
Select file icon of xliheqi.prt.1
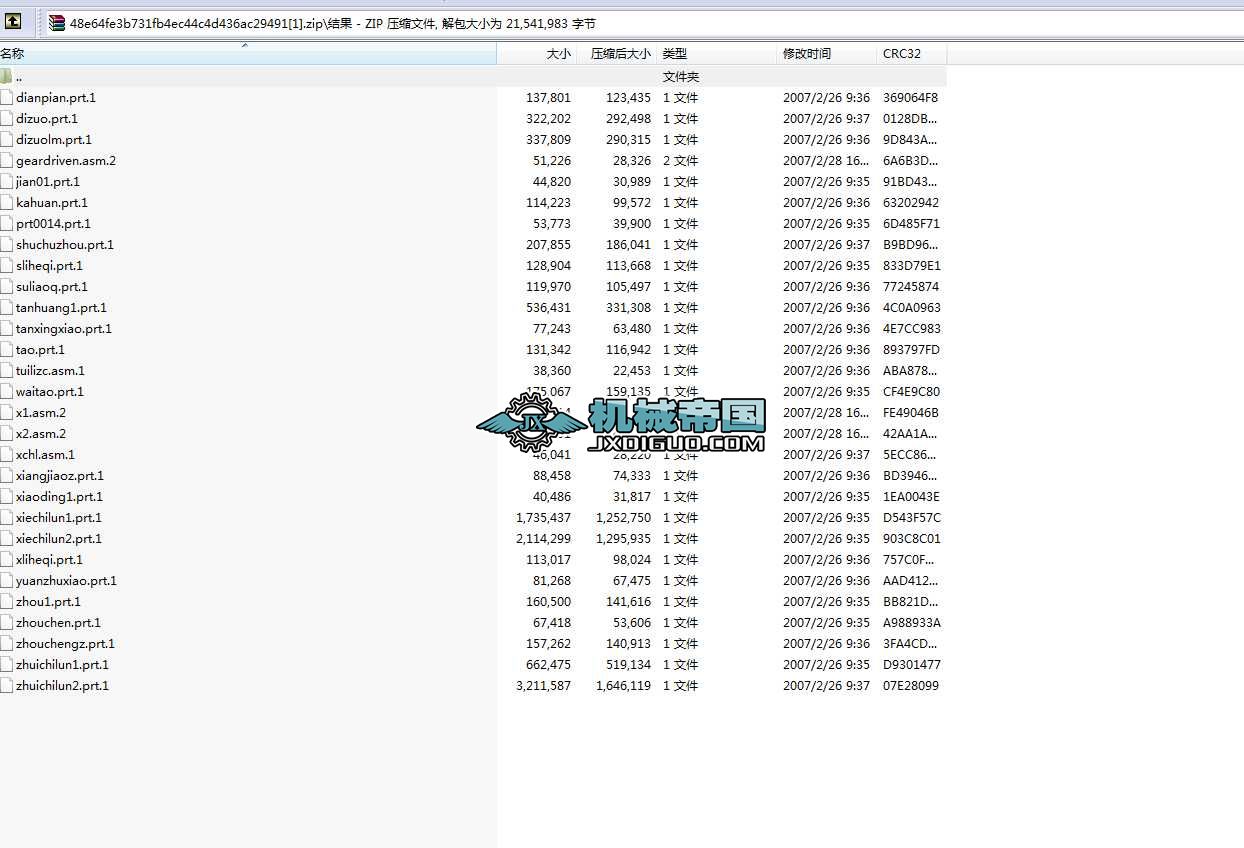click(x=7, y=560)
